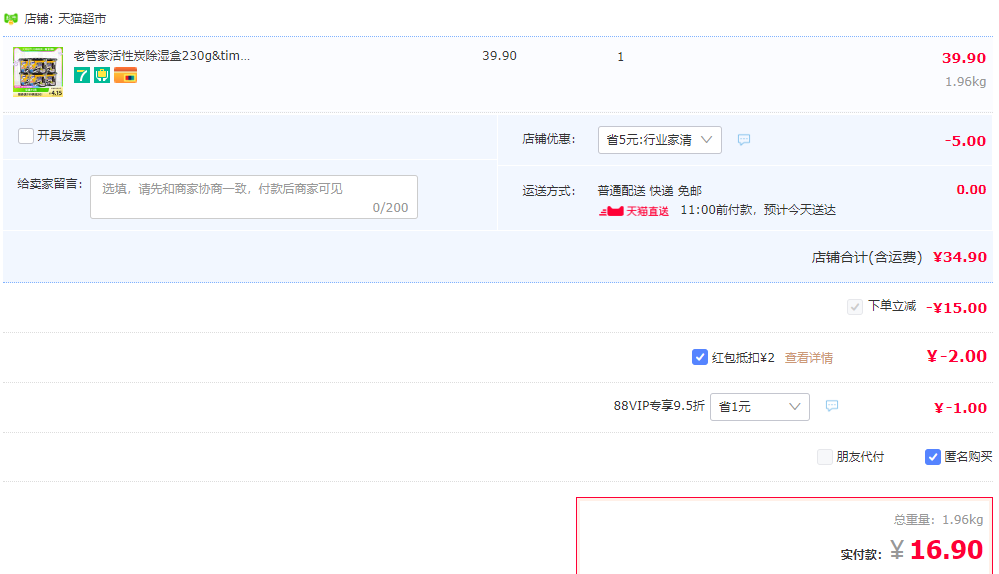999x574 pixels.
Task: Click the ¥-1.00 VIP discount amount
Action: tap(960, 408)
